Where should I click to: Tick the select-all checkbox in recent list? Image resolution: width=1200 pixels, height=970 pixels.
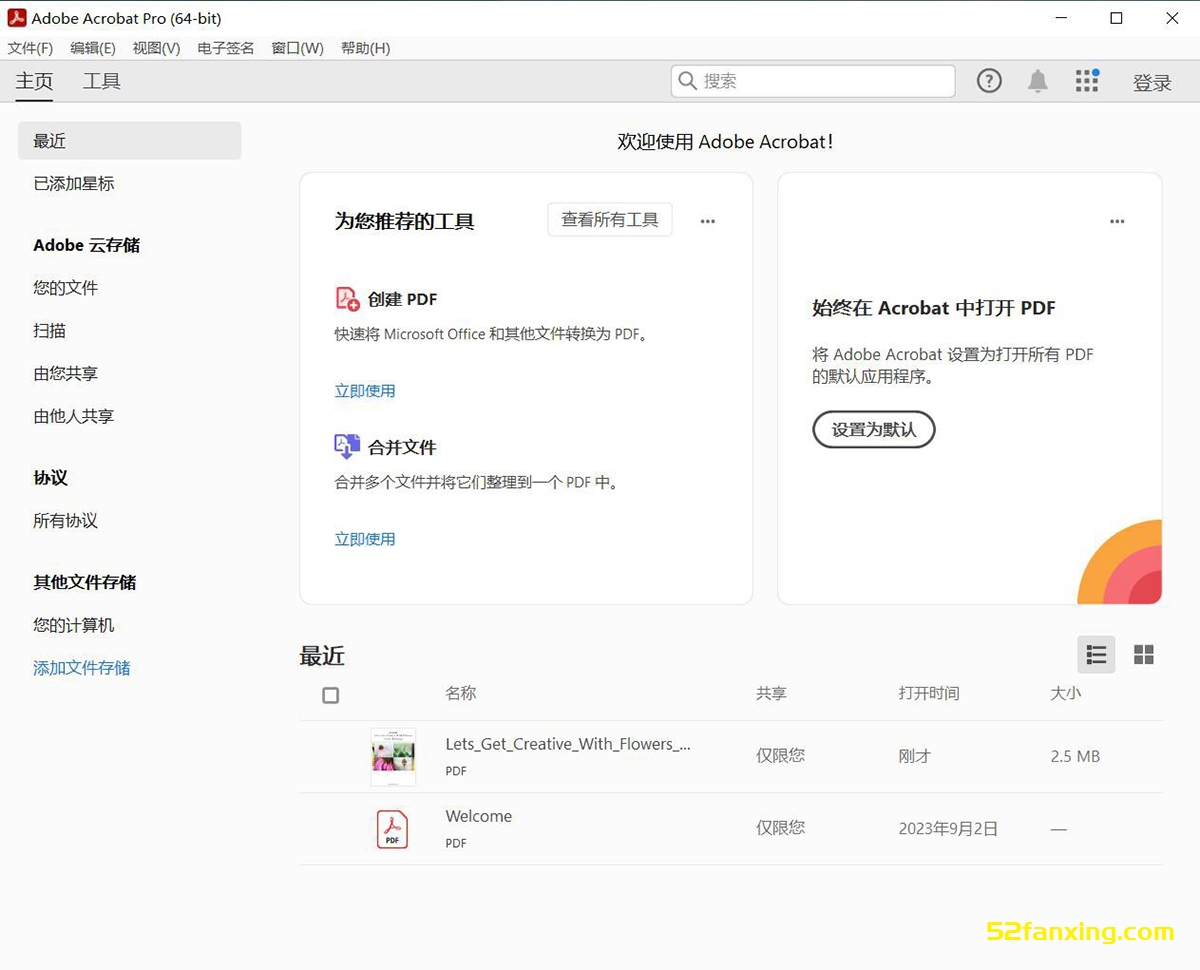click(331, 695)
